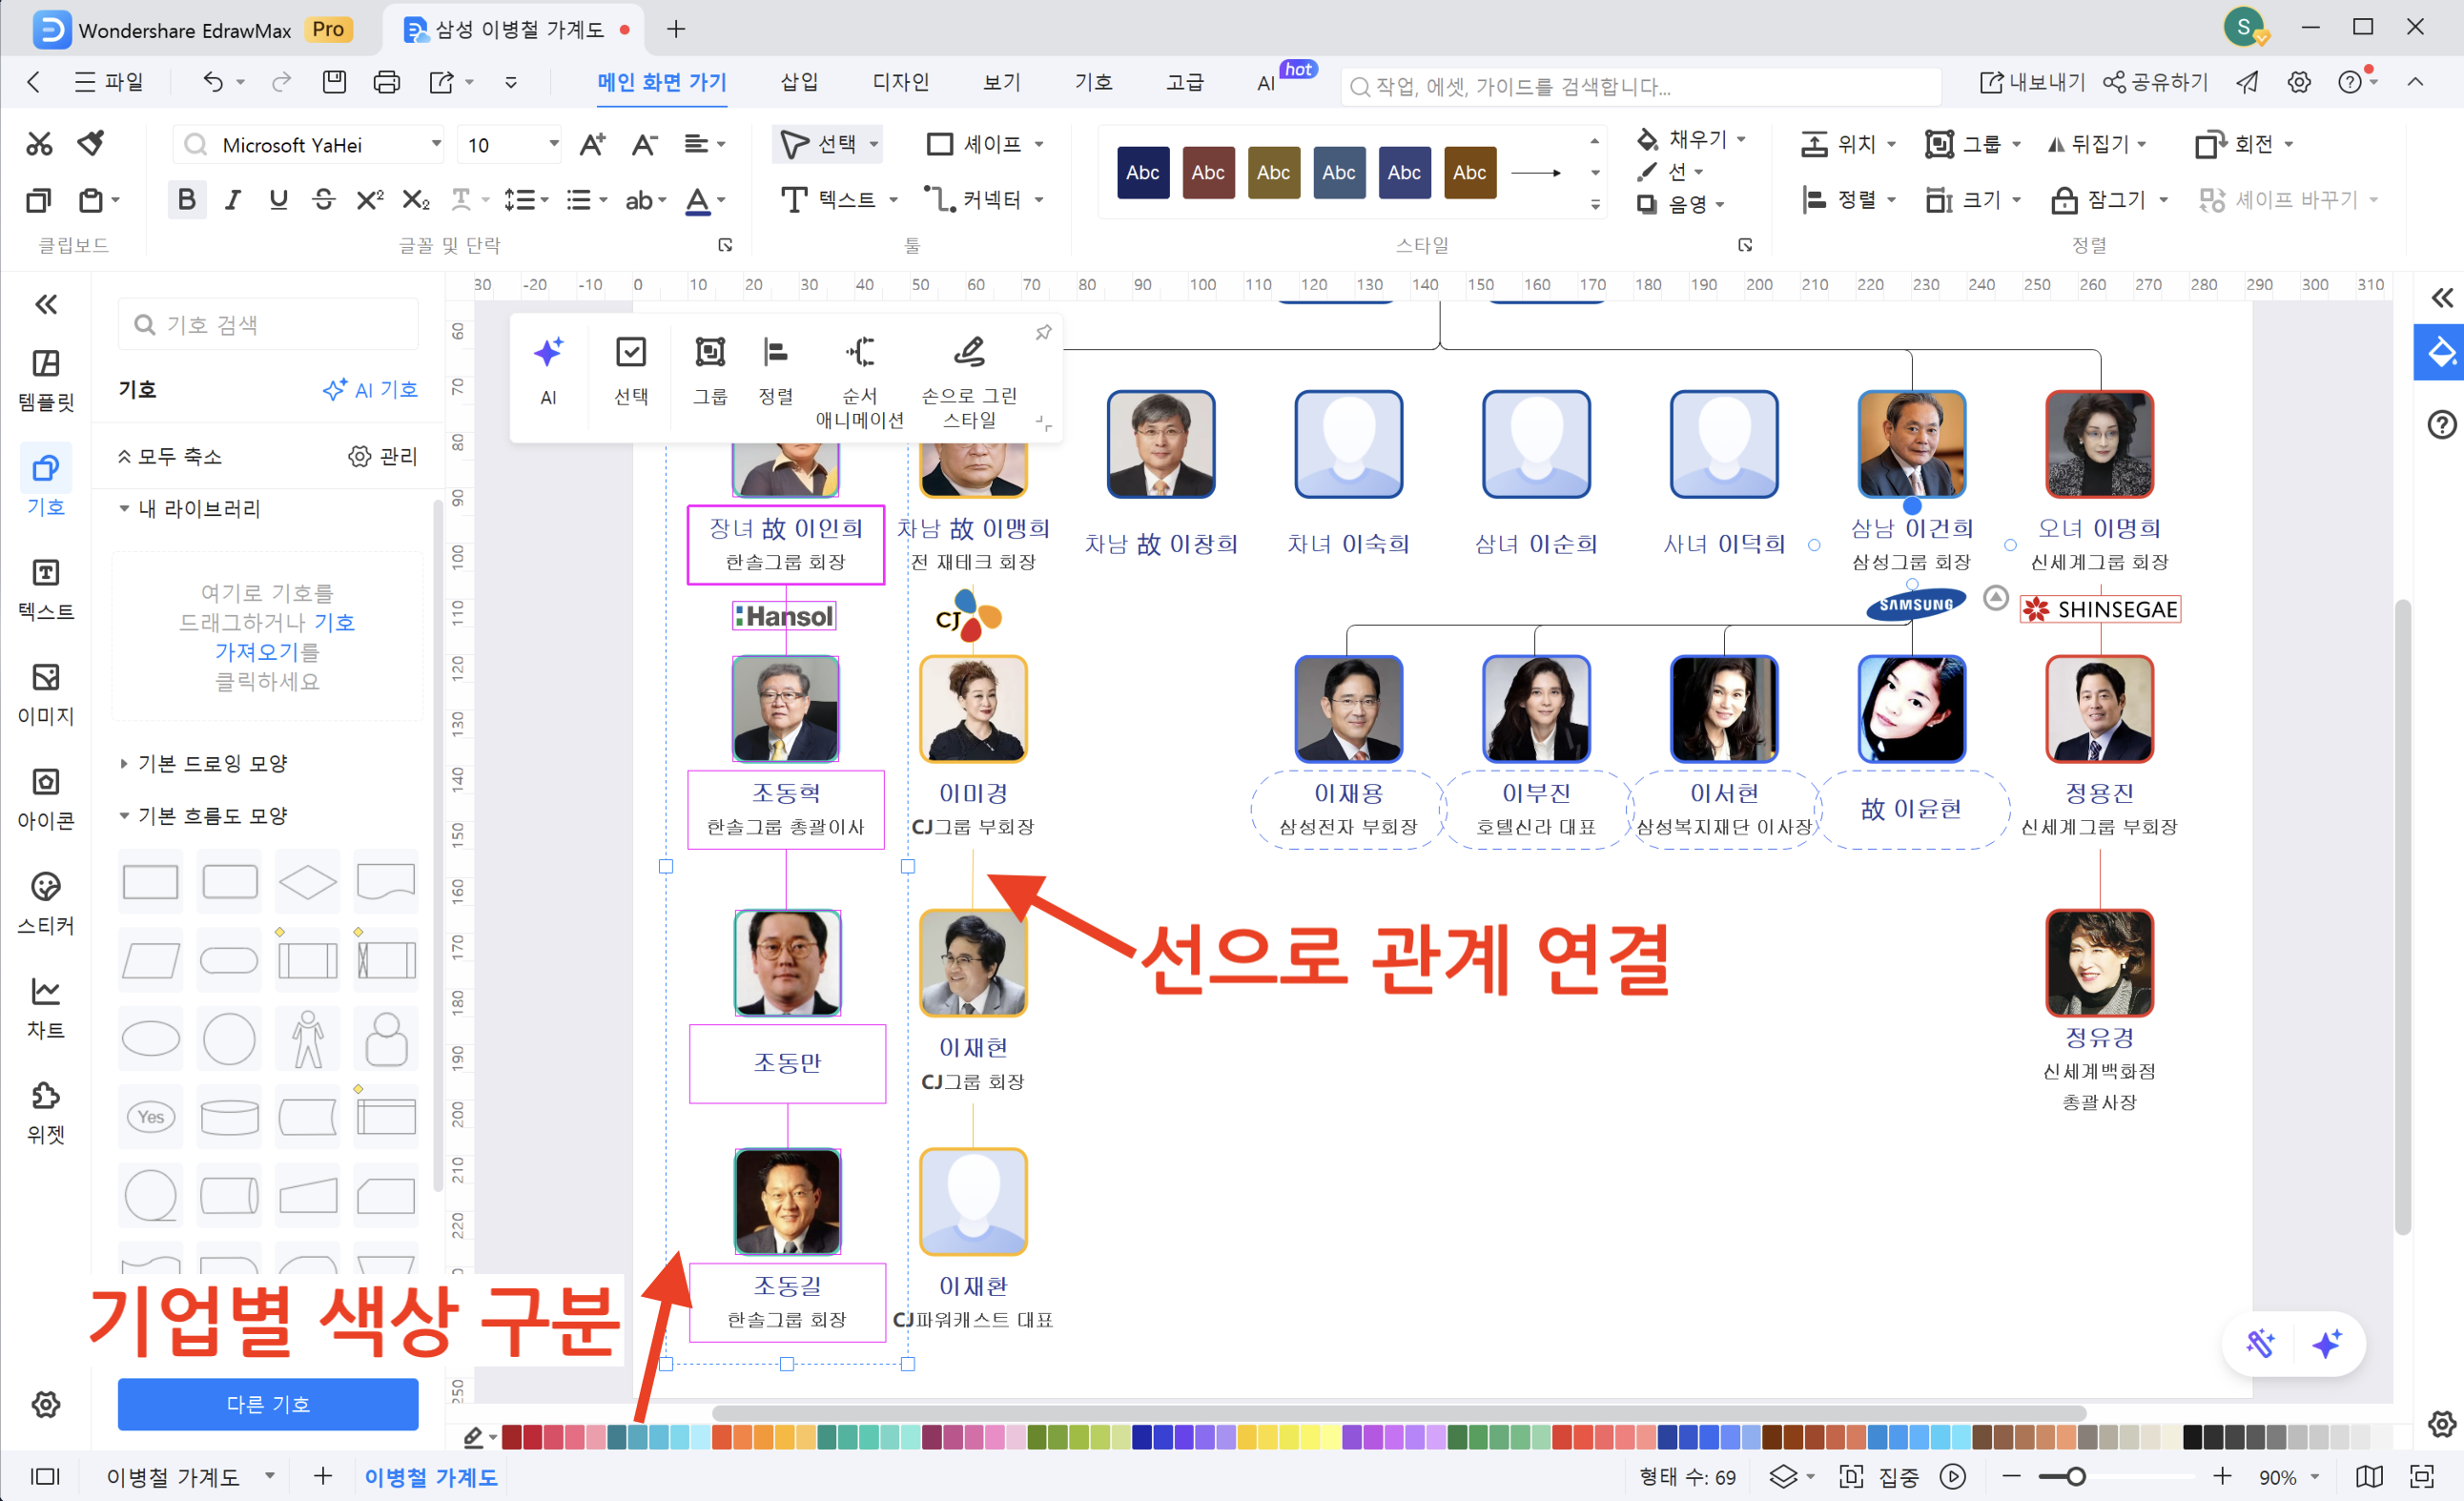Toggle italic formatting
The height and width of the screenshot is (1501, 2464).
[x=232, y=199]
